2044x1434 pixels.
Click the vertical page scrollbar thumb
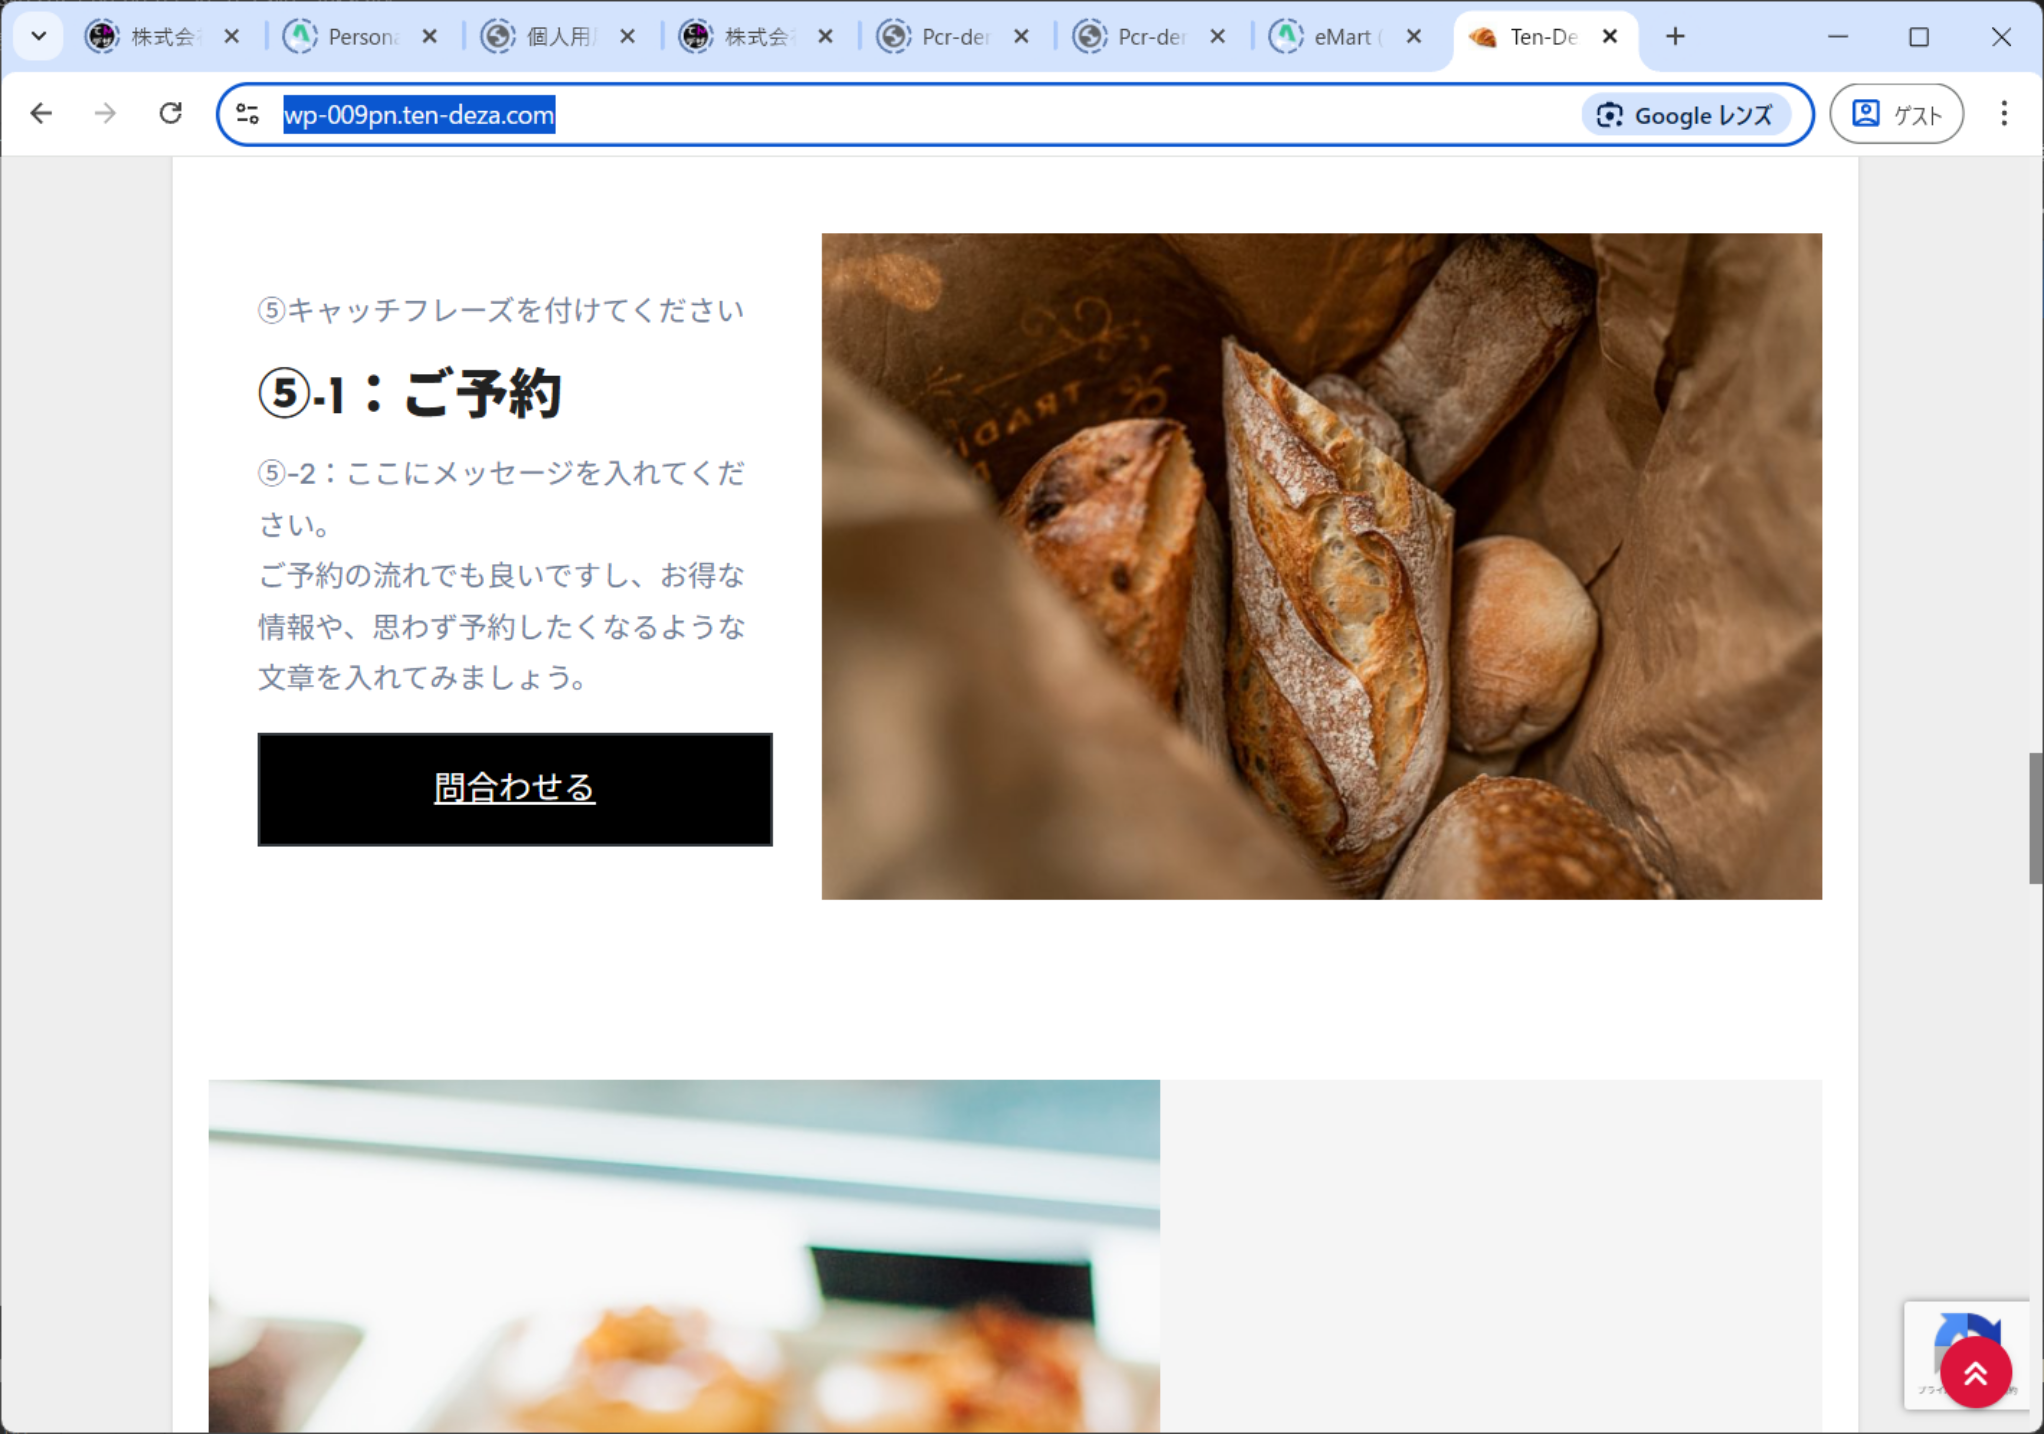coord(2035,818)
